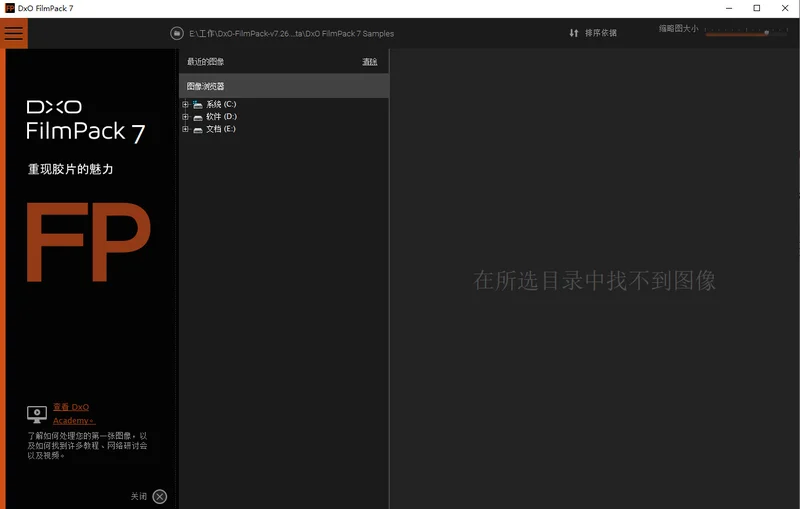The image size is (800, 509).
Task: Open the 查看 DxO Academy link
Action: [73, 414]
